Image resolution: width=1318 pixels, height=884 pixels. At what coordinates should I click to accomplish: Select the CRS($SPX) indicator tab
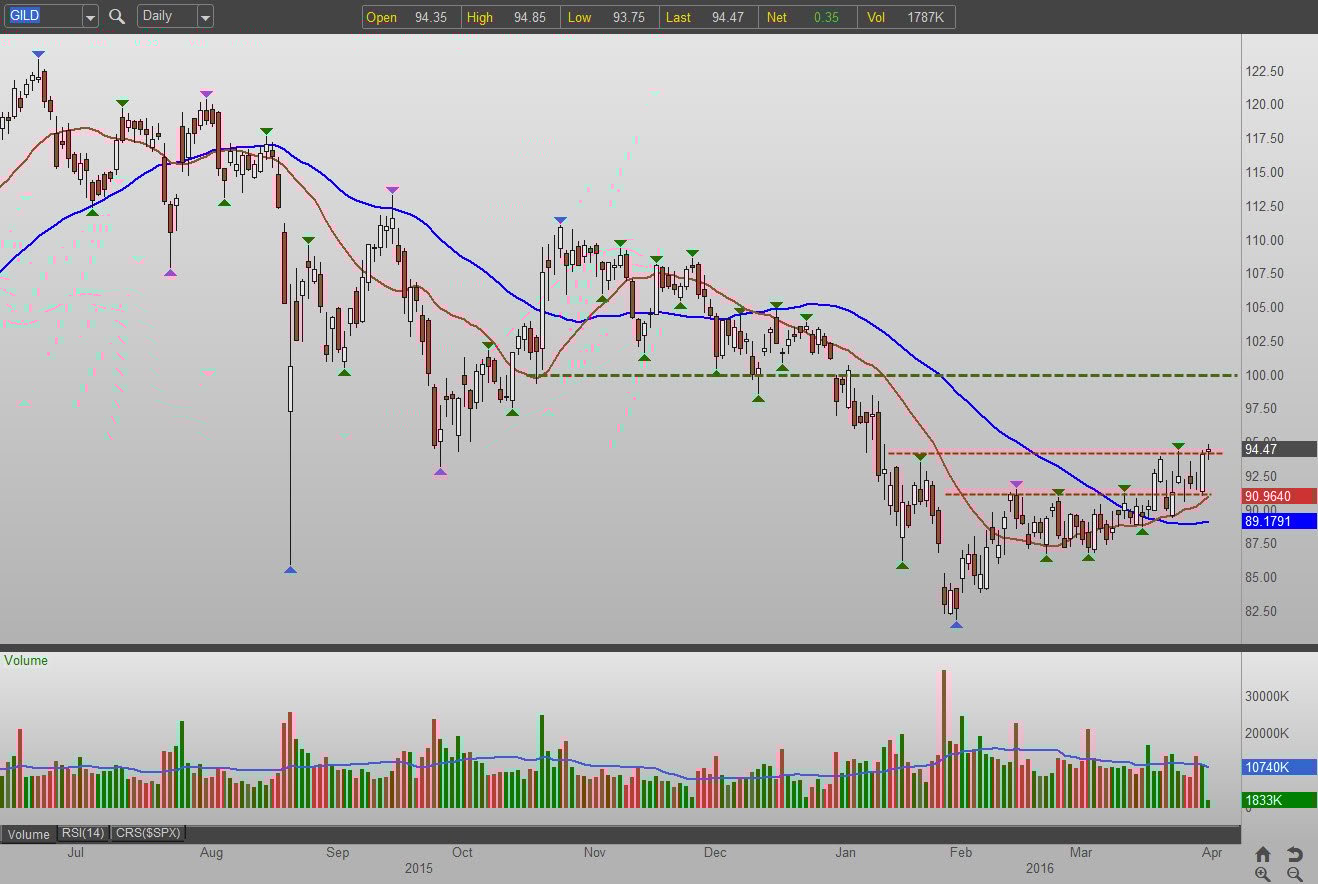coord(148,833)
